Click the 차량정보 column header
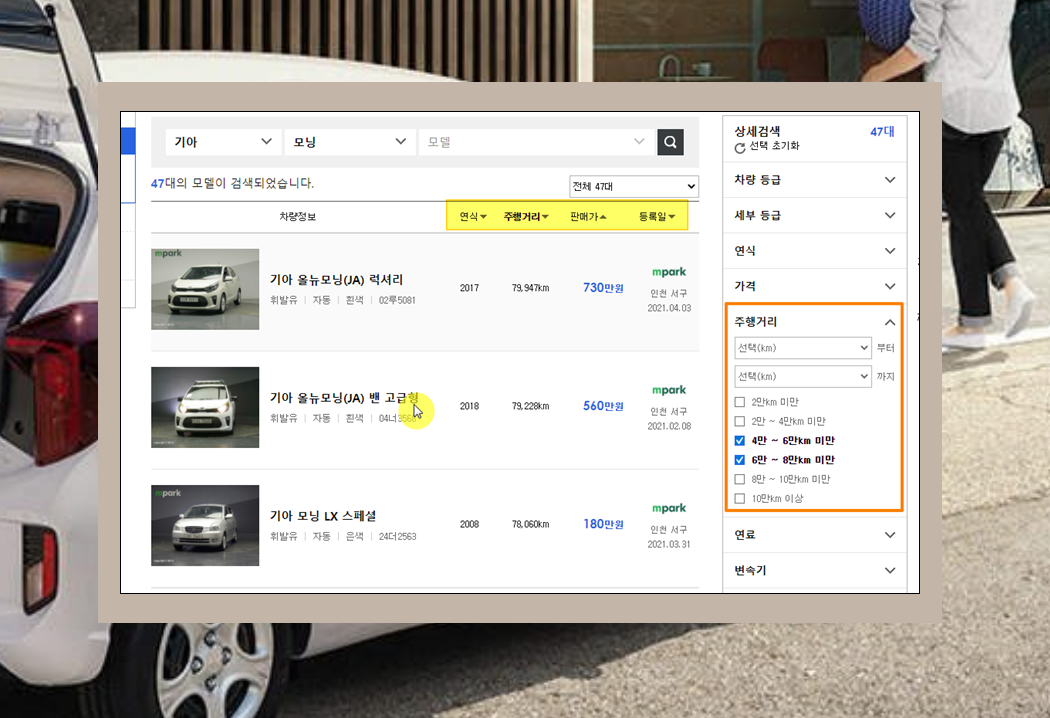The image size is (1050, 718). (x=298, y=216)
